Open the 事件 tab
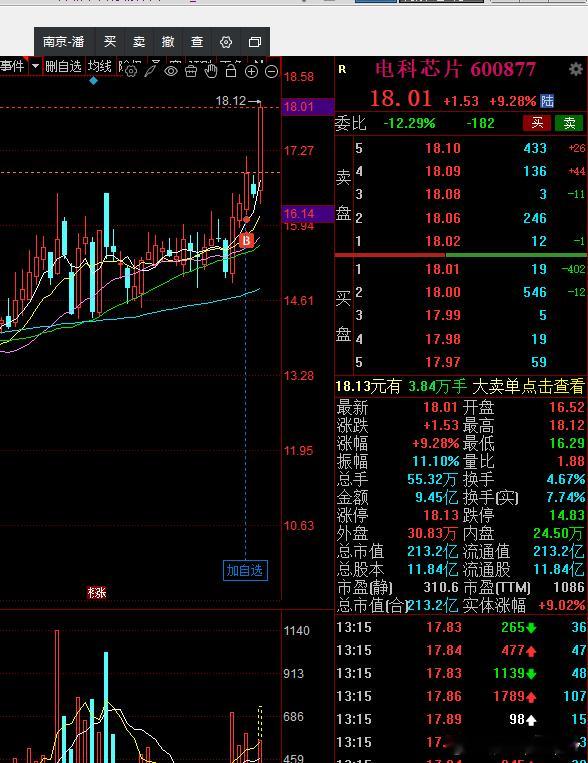The width and height of the screenshot is (588, 763). [13, 66]
